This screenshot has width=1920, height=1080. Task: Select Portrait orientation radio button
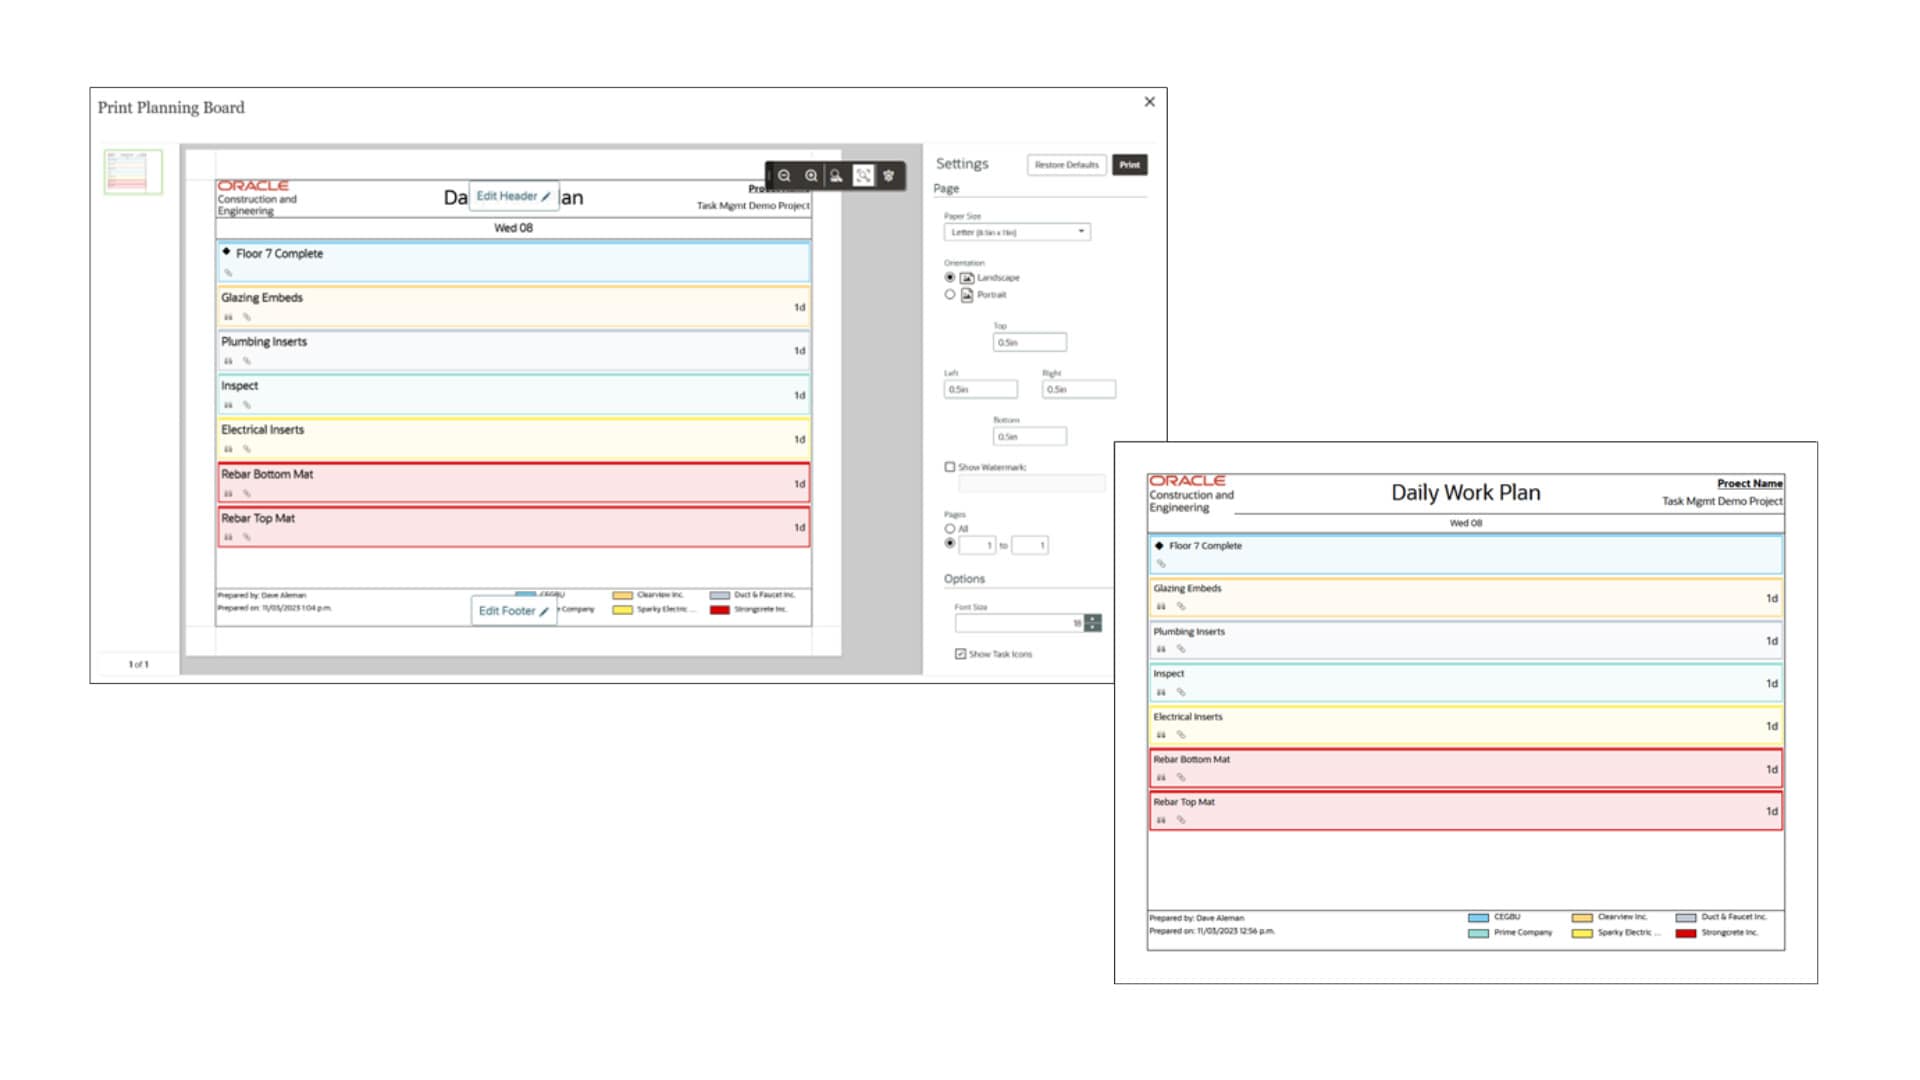tap(950, 295)
